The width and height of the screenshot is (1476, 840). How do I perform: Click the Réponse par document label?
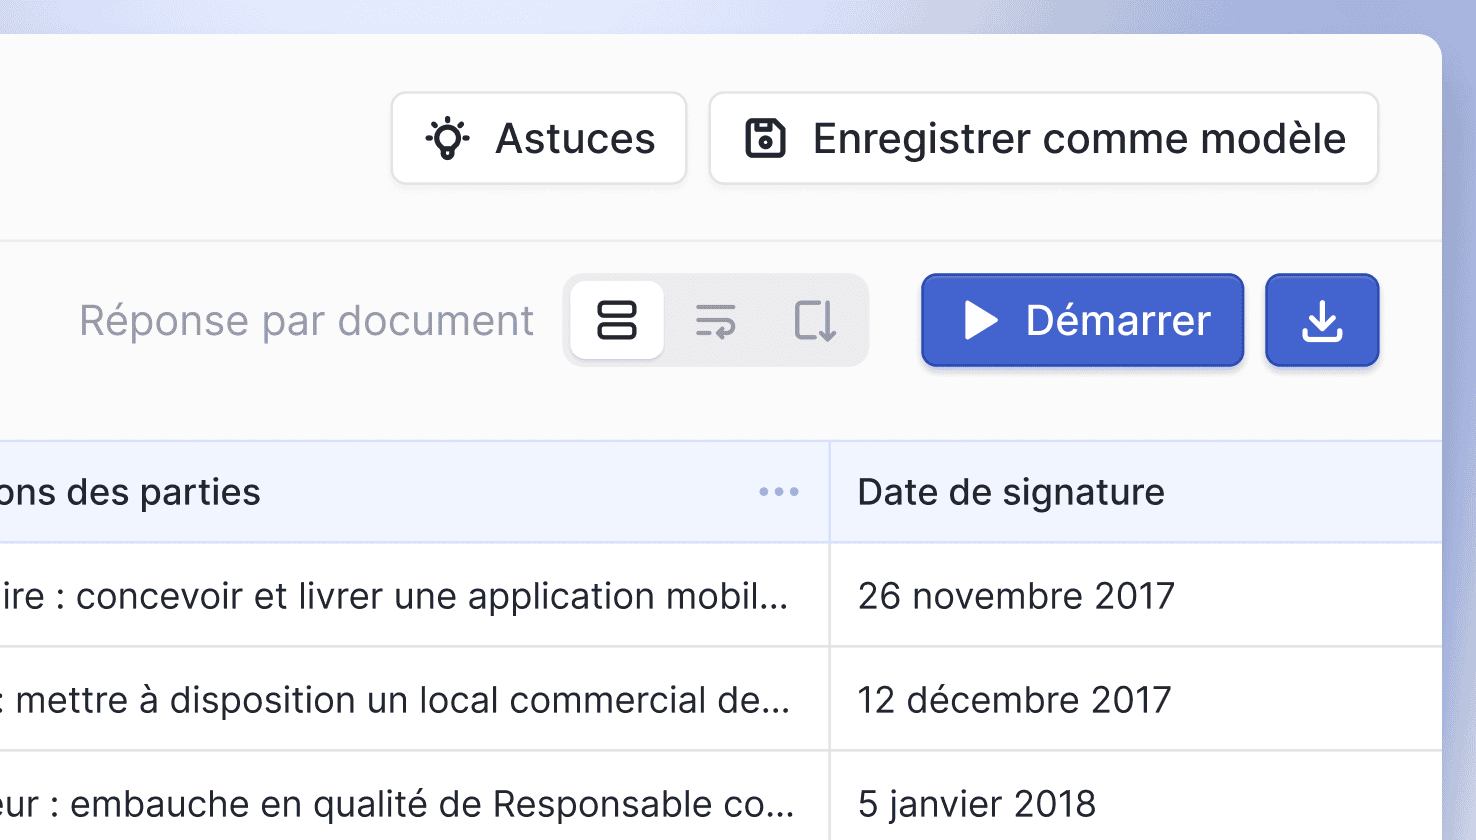306,321
